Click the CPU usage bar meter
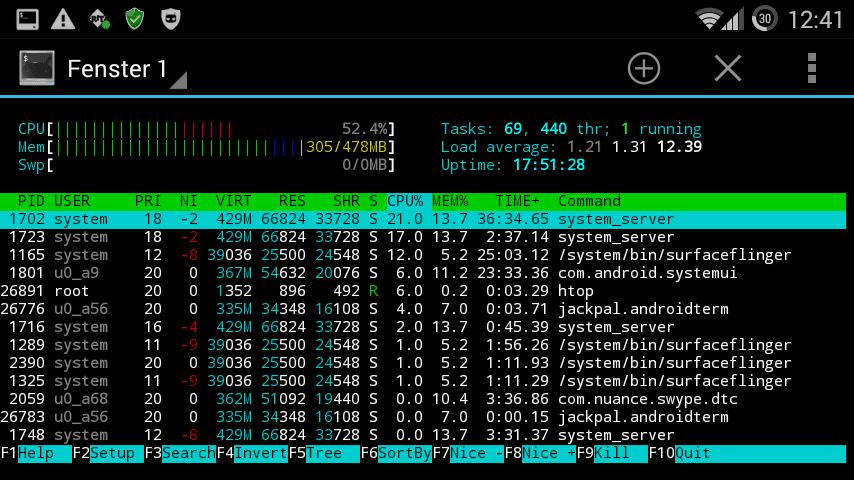 pyautogui.click(x=206, y=129)
